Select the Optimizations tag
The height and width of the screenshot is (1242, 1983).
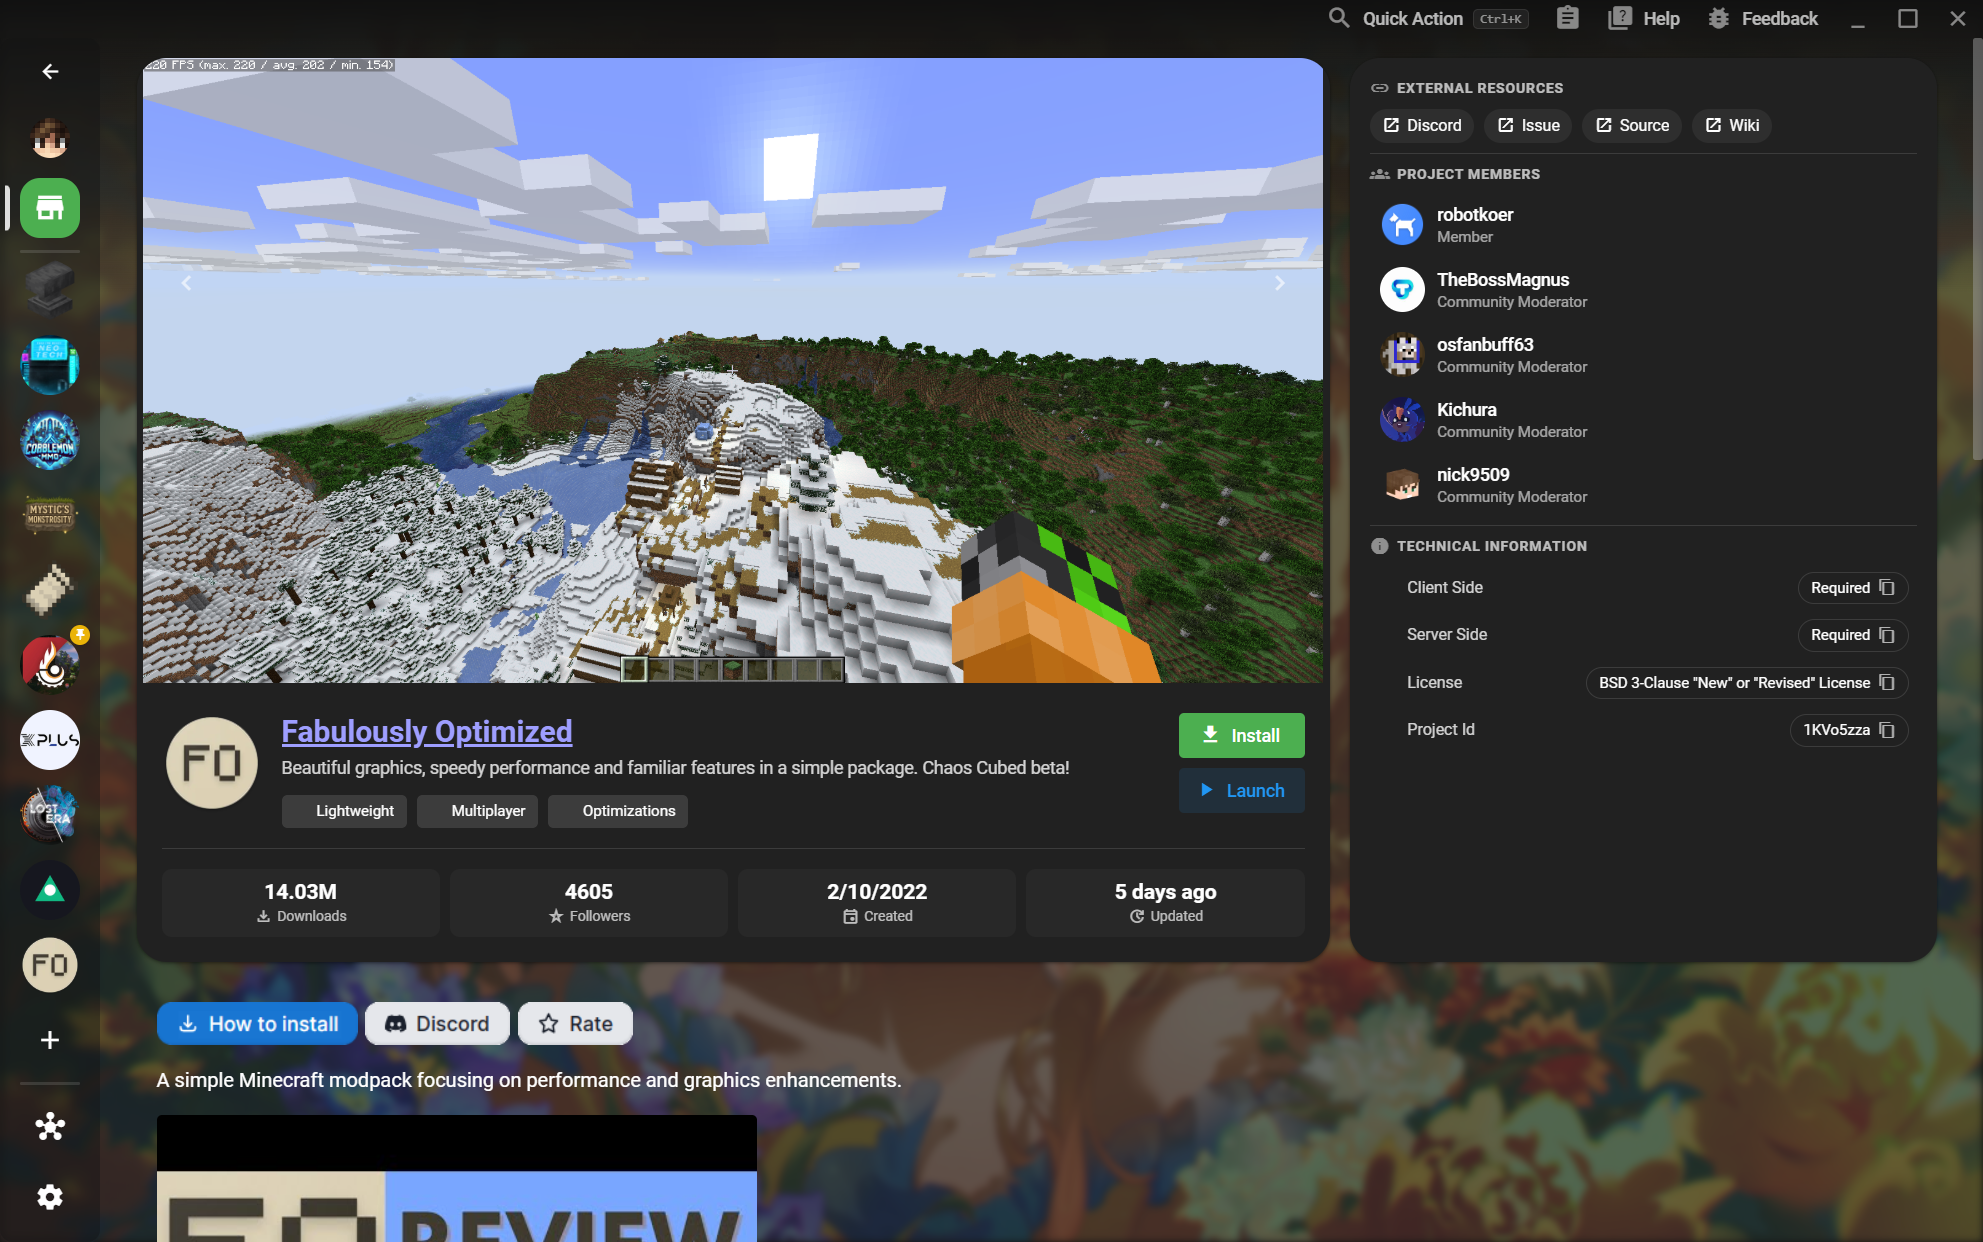coord(617,811)
